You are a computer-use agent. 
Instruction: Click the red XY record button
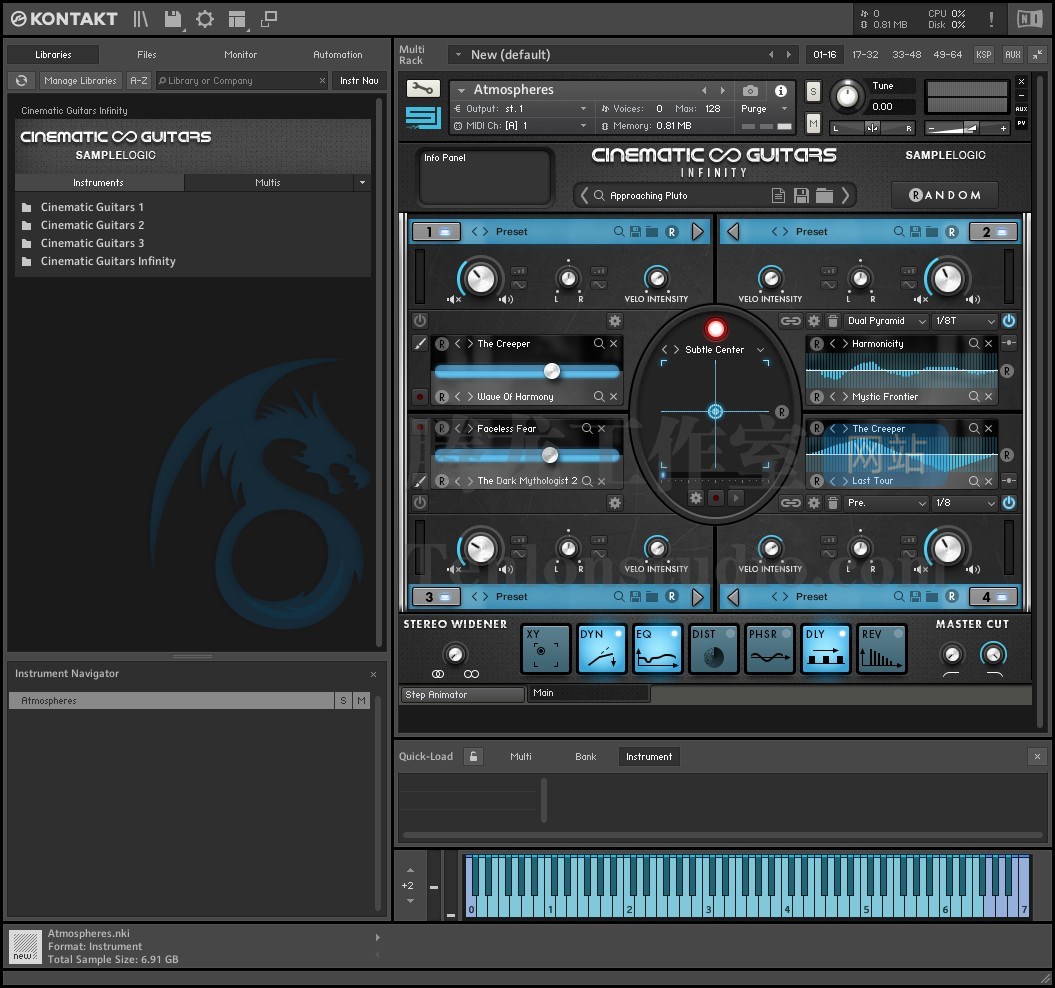tap(715, 328)
